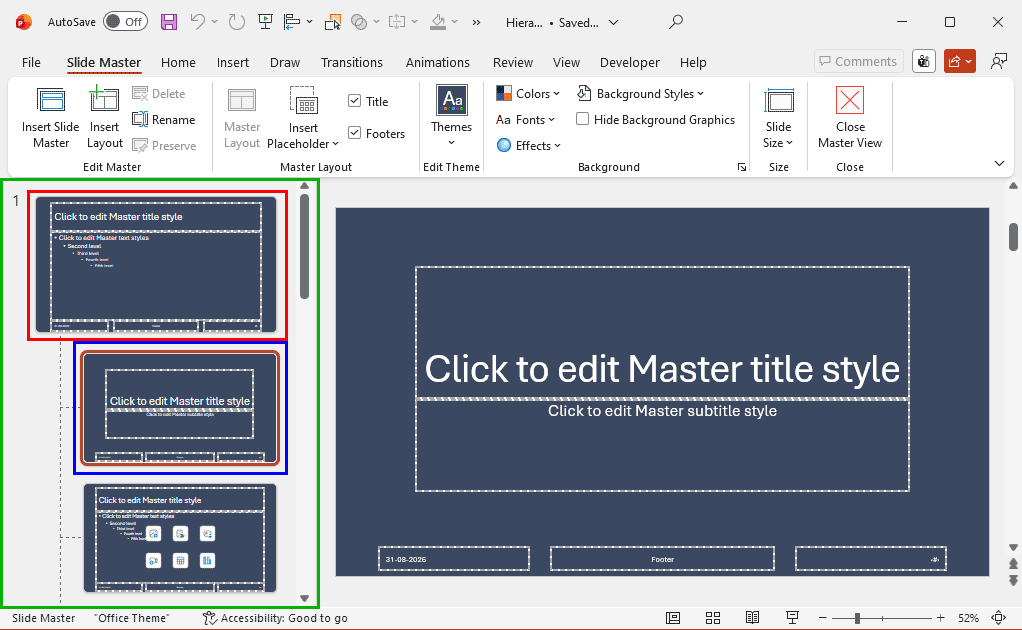This screenshot has height=630, width=1022.
Task: Click the Redo icon in title bar
Action: pos(237,22)
